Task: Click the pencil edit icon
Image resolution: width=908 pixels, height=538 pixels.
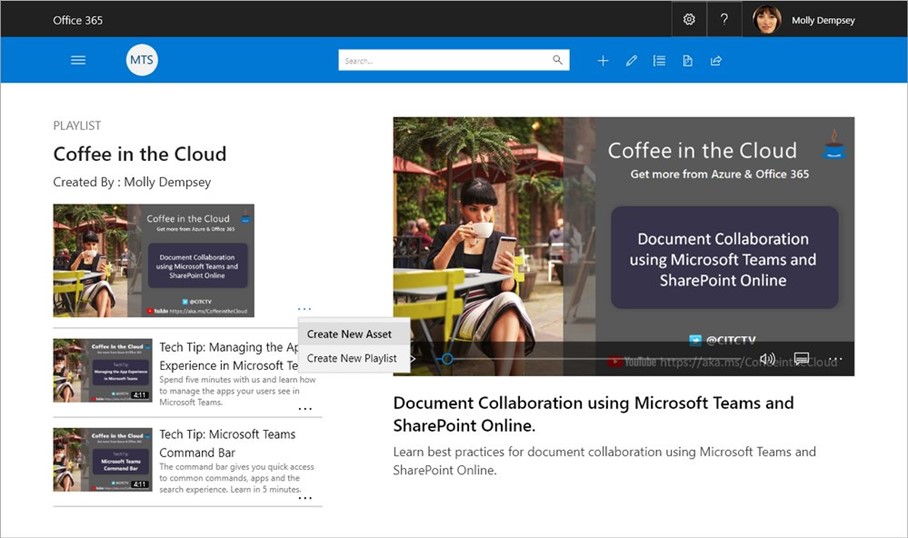Action: tap(631, 60)
